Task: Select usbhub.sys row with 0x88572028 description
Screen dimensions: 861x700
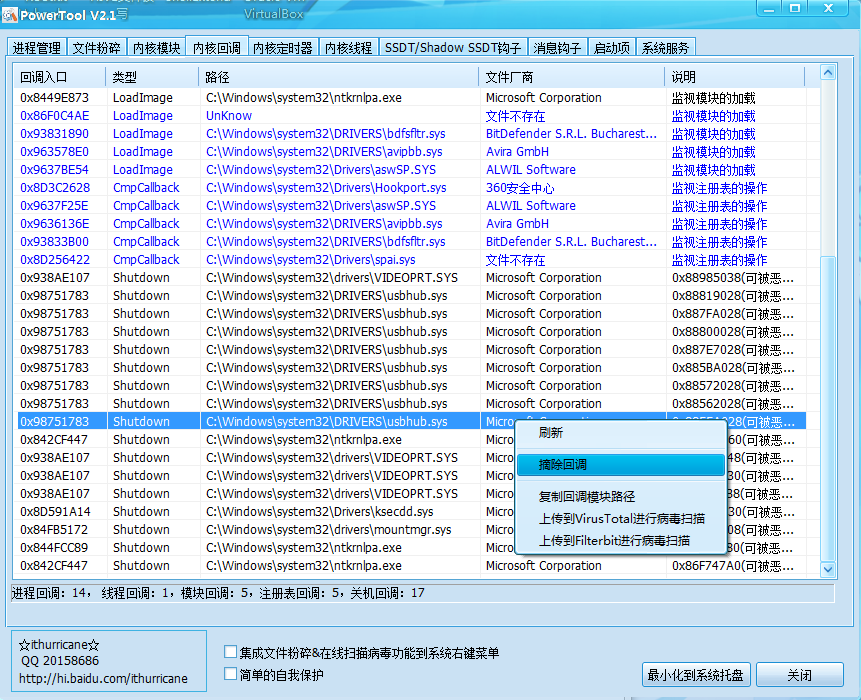Action: 411,386
